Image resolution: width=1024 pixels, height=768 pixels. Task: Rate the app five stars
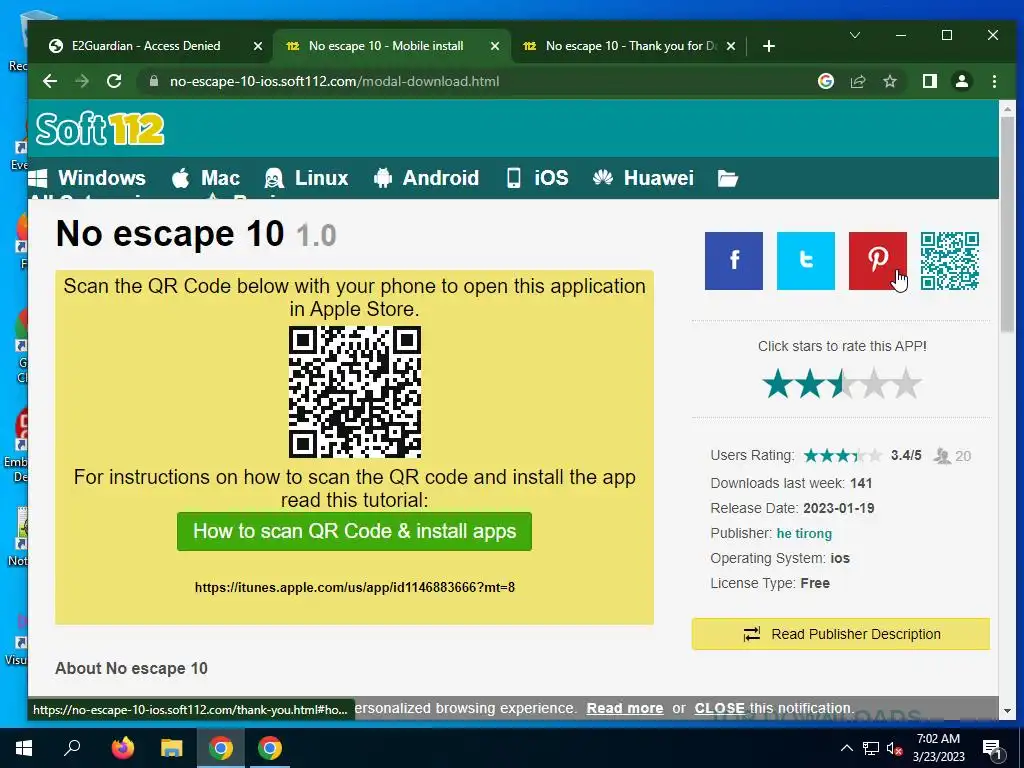[x=906, y=383]
